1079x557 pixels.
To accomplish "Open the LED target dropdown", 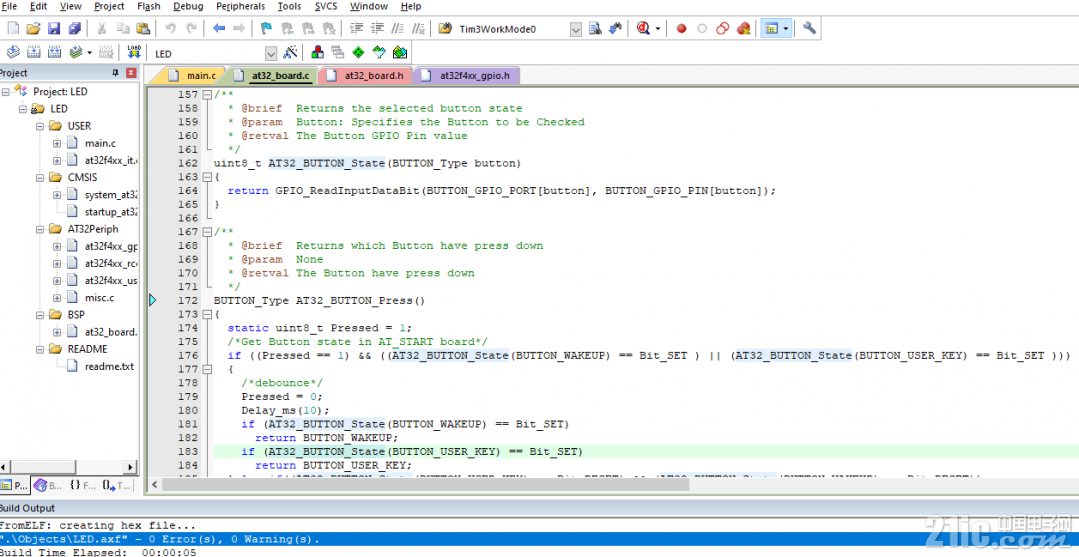I will pos(270,54).
